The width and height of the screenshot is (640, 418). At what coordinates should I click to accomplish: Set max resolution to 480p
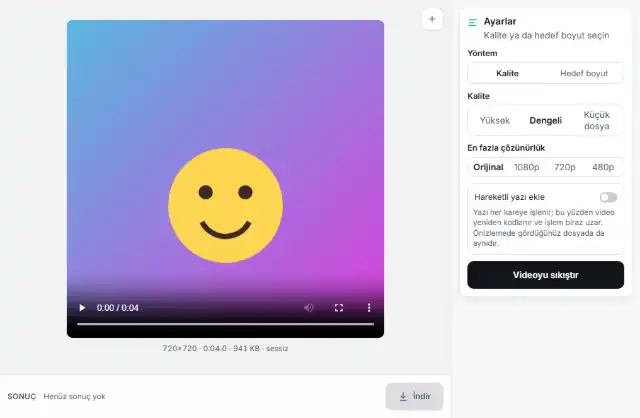click(603, 167)
